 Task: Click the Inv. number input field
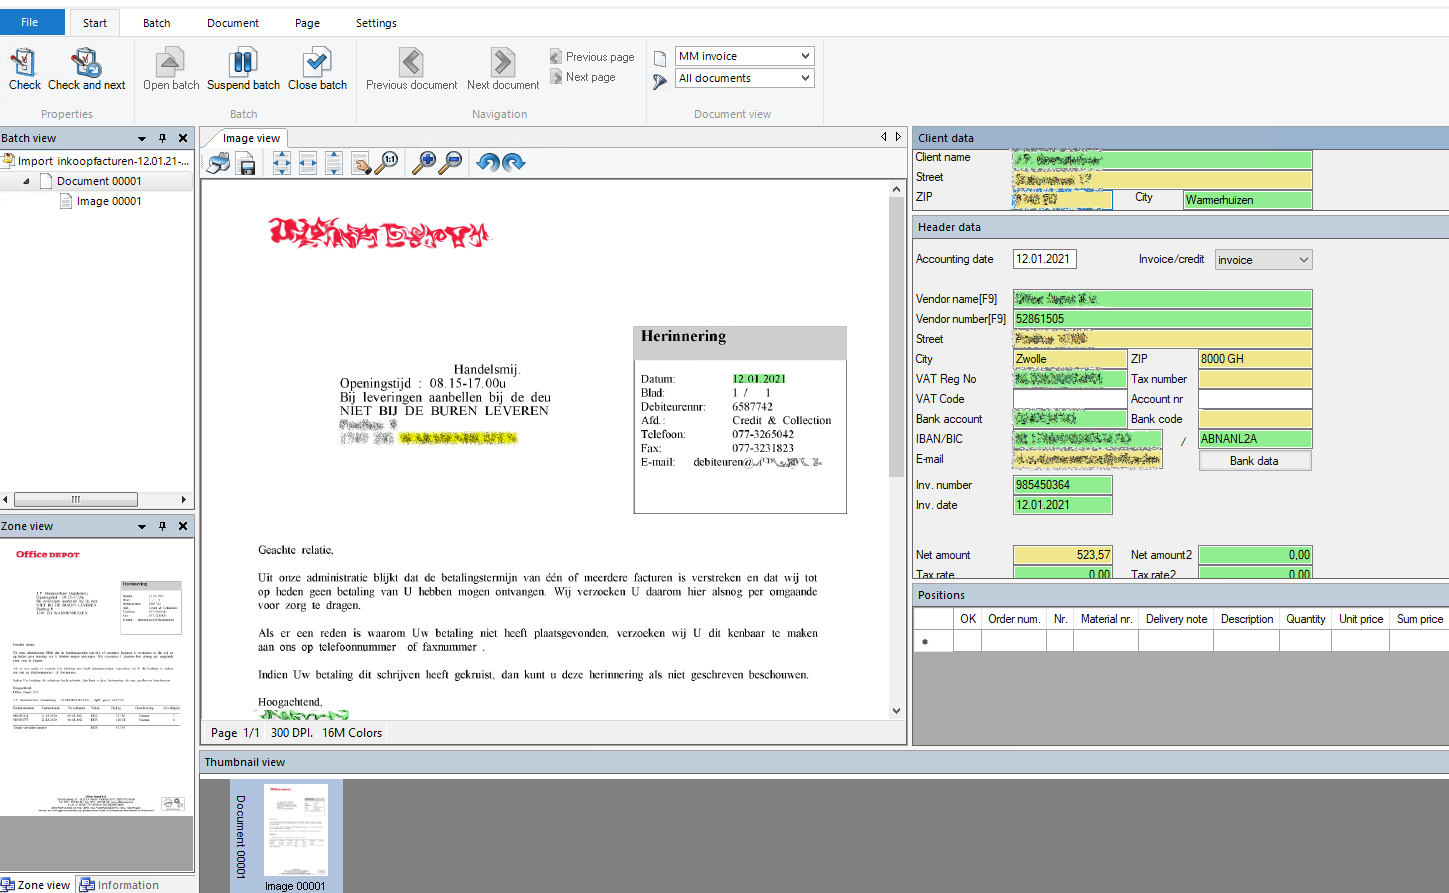[x=1062, y=485]
